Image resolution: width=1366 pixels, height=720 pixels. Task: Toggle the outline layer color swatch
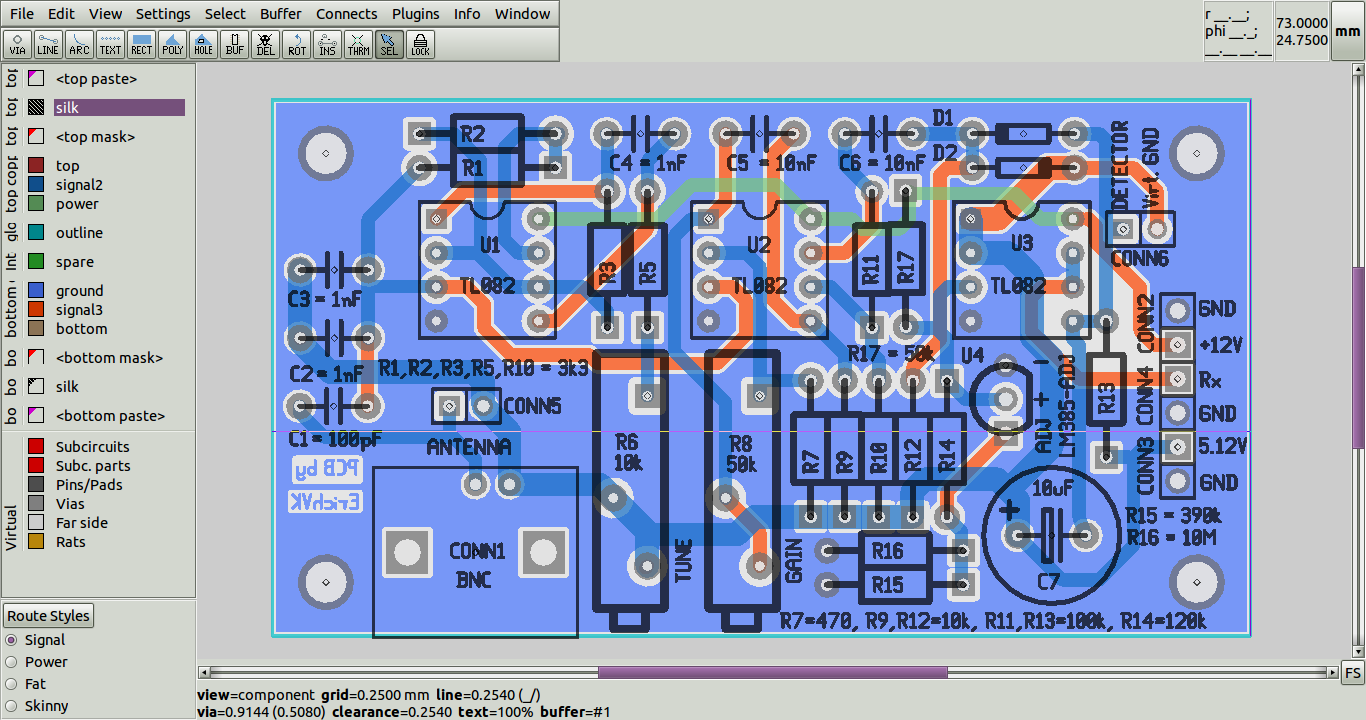pos(36,233)
